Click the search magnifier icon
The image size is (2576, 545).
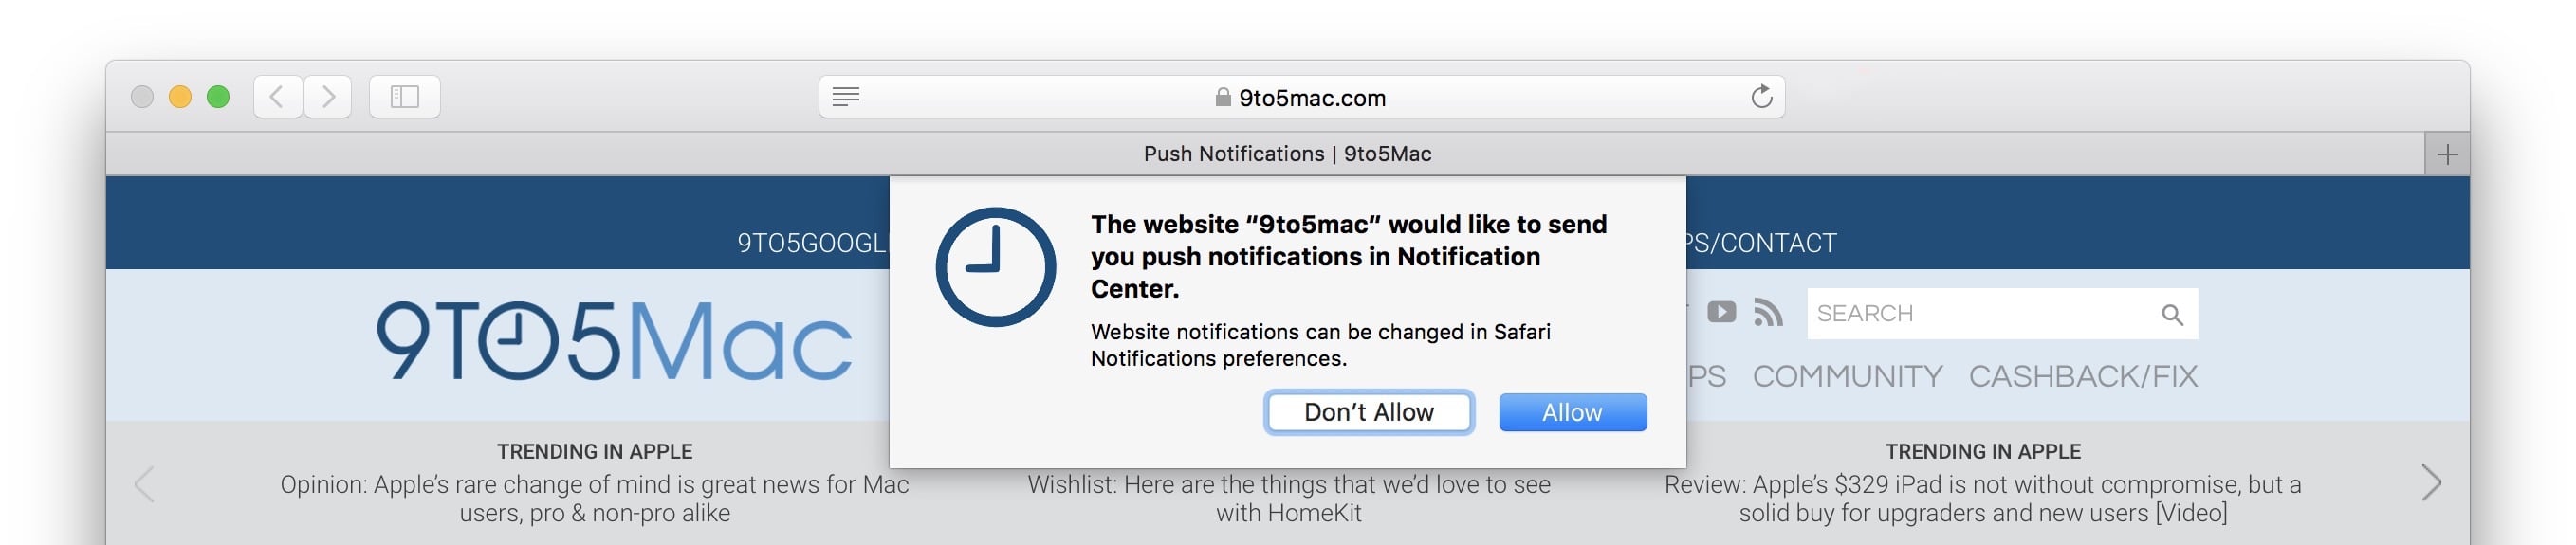point(2171,315)
